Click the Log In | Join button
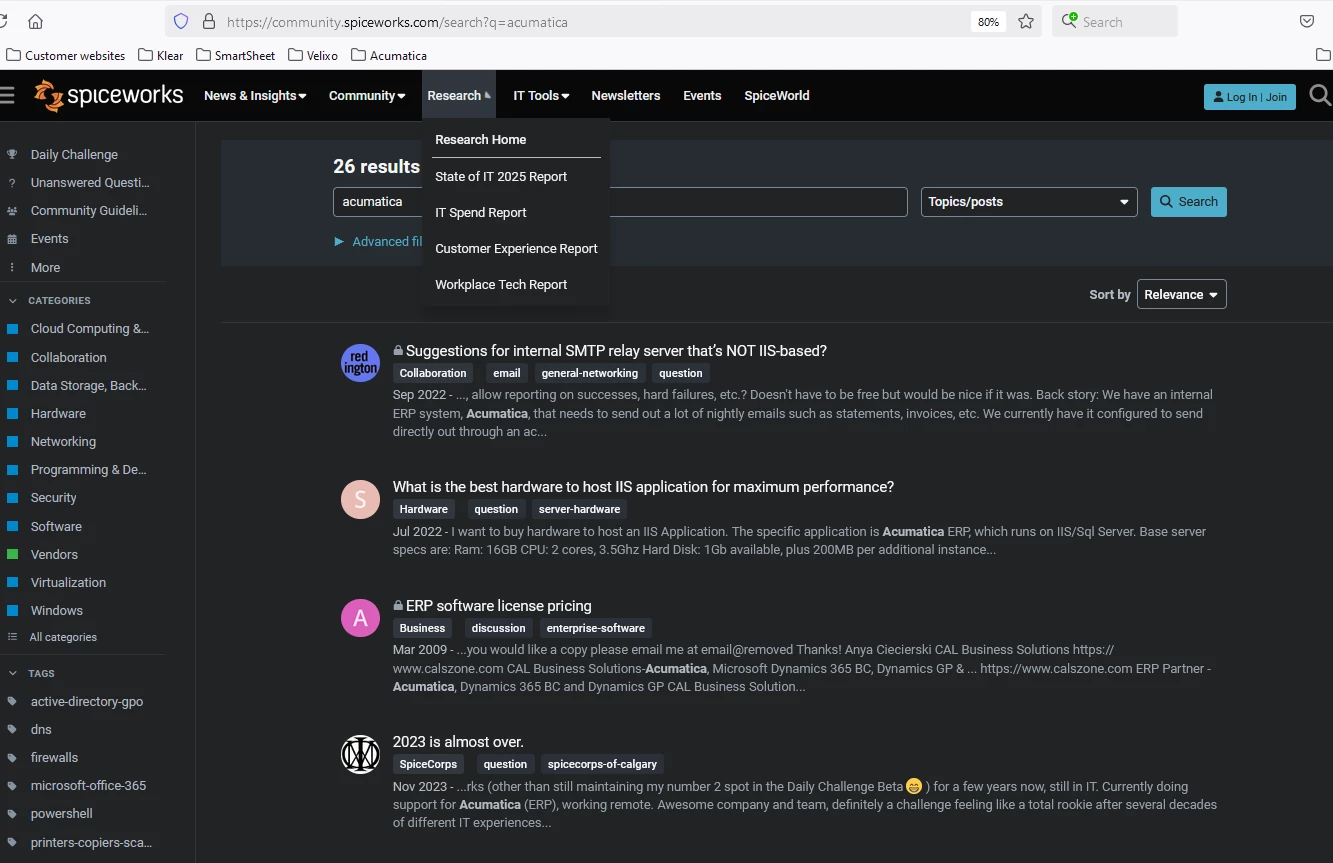Screen dimensions: 1333x863 (1249, 97)
